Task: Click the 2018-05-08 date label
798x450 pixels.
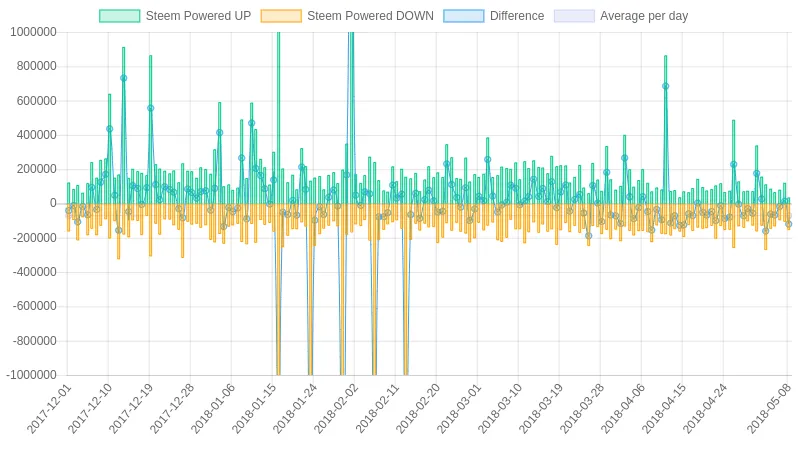Action: point(770,409)
